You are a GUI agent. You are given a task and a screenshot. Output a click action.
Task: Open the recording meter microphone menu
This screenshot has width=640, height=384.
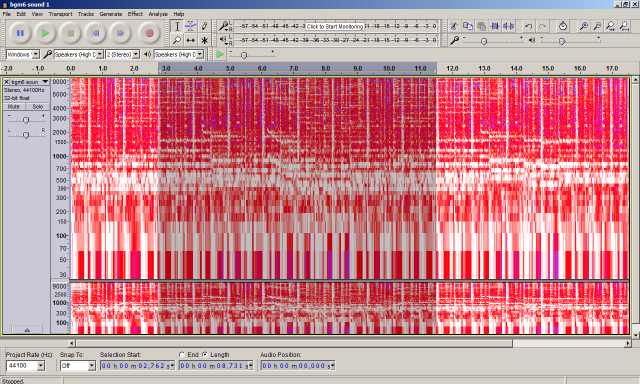pos(223,27)
